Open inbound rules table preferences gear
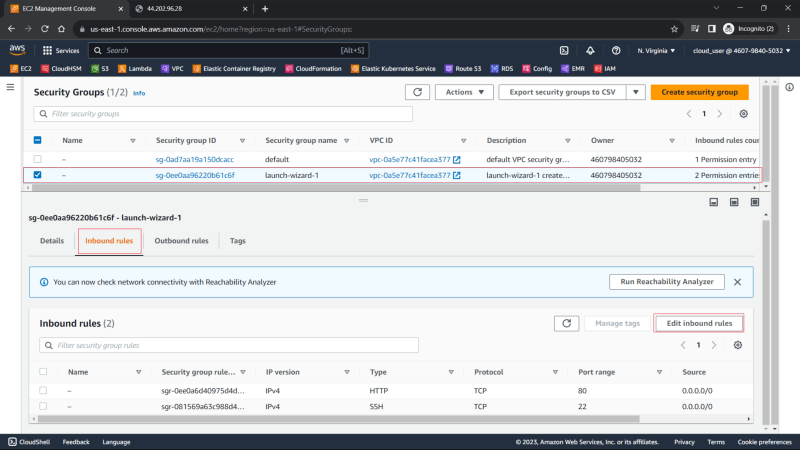The image size is (800, 450). (x=738, y=345)
